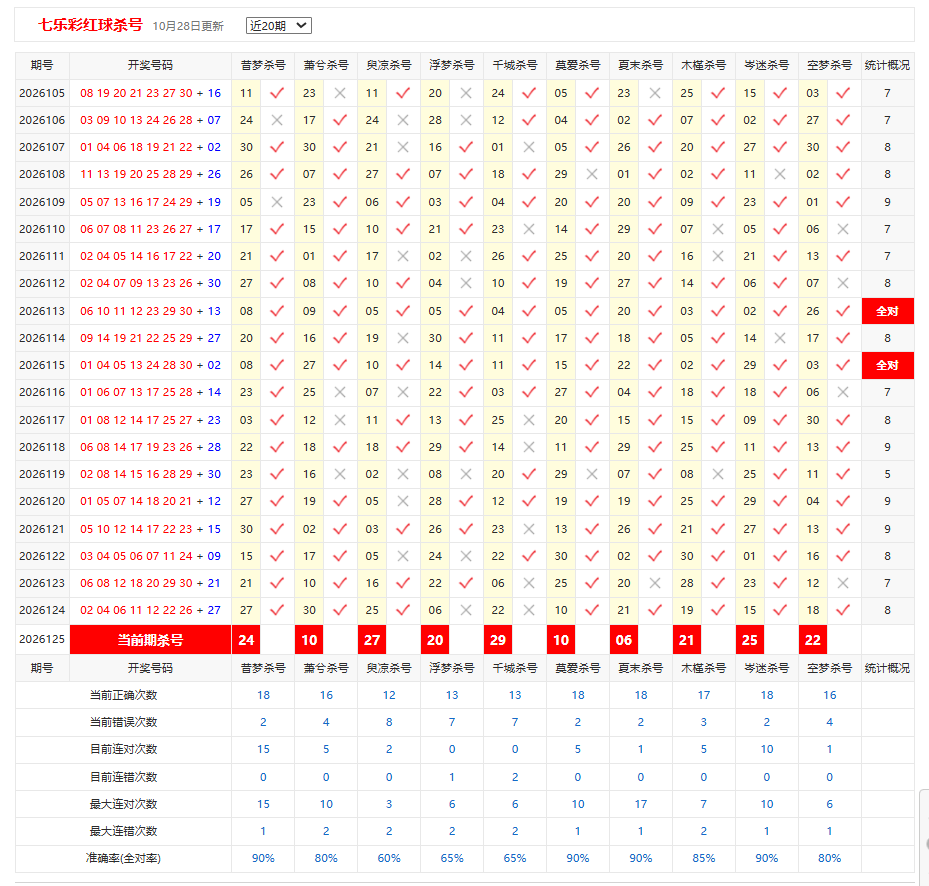Image resolution: width=929 pixels, height=886 pixels.
Task: Click the cross mark for 昔梦杀号 in row 2026109
Action: click(x=277, y=202)
